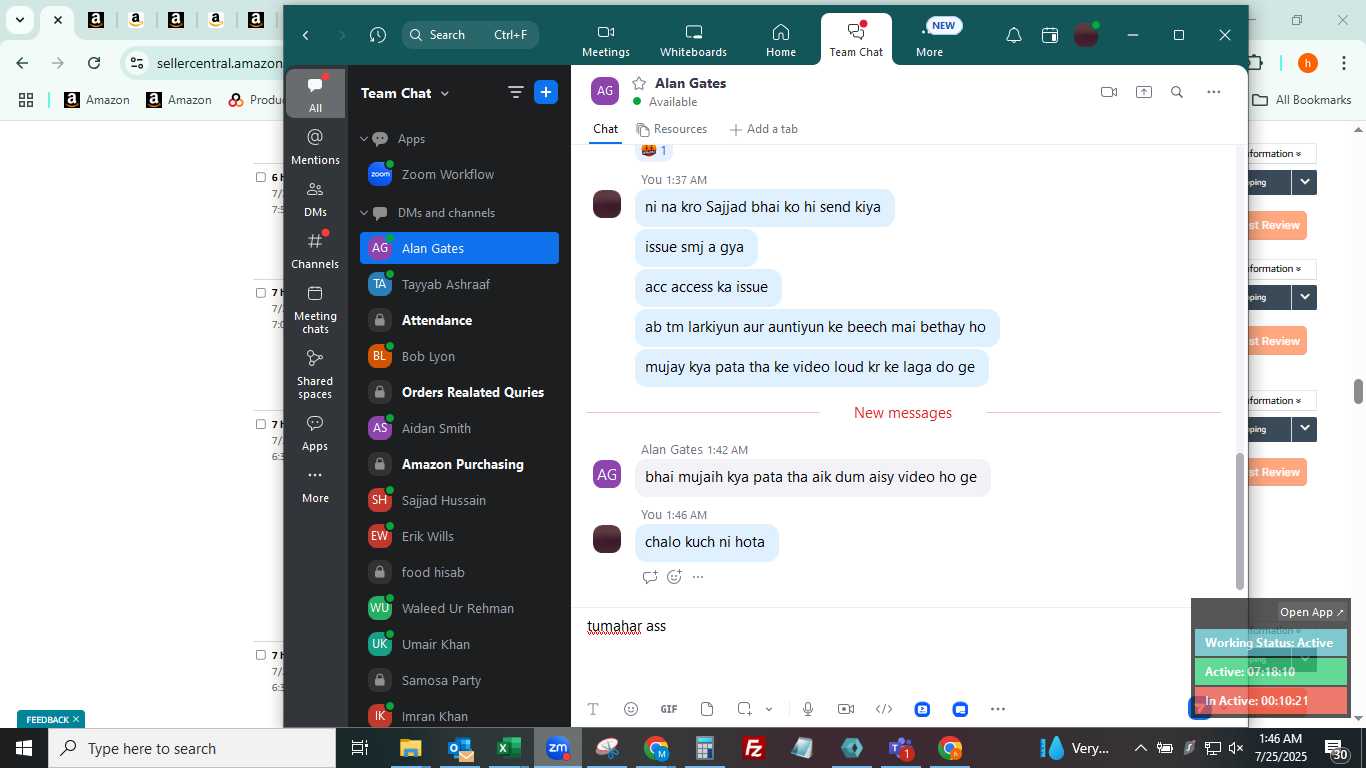Click the Zoom back navigation arrow
Image resolution: width=1366 pixels, height=768 pixels.
click(x=306, y=35)
